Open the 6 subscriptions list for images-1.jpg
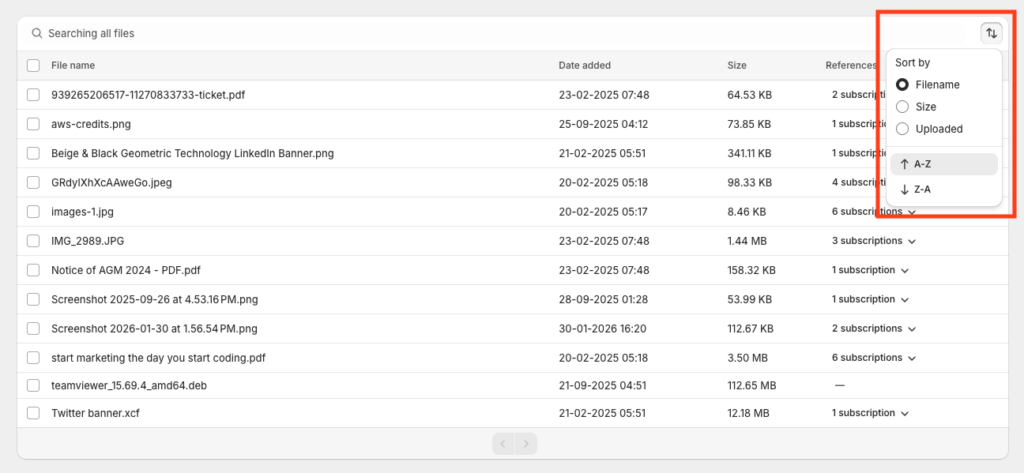Viewport: 1024px width, 473px height. pos(912,212)
